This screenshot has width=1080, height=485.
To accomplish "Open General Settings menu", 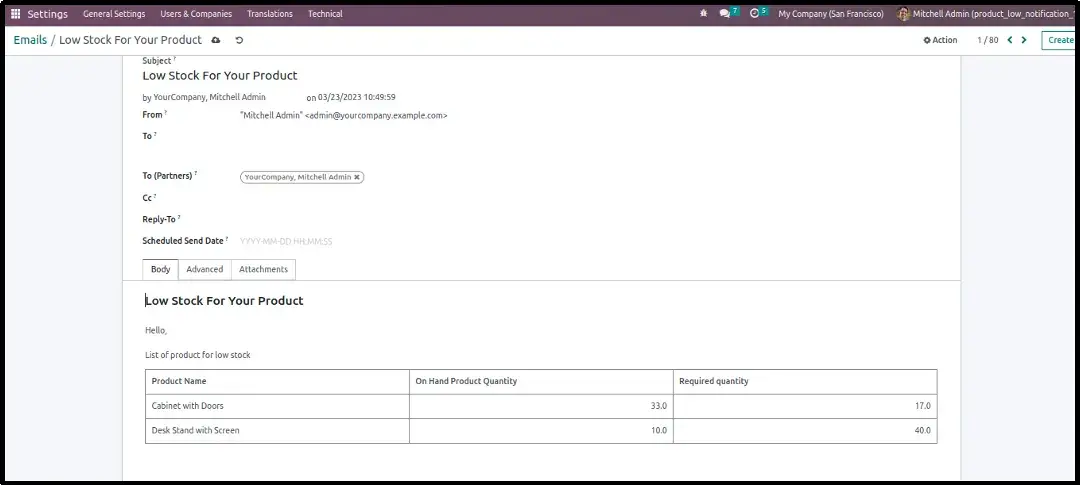I will click(114, 14).
